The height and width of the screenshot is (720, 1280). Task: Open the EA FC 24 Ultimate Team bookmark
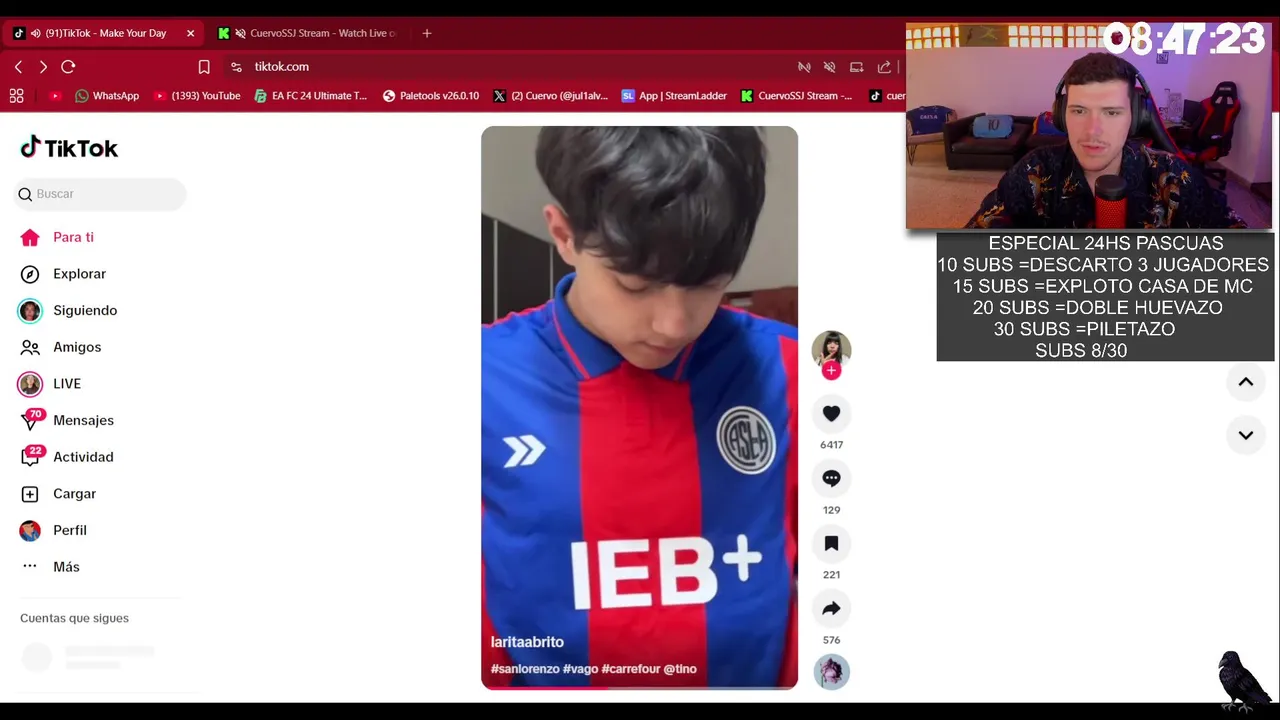311,96
